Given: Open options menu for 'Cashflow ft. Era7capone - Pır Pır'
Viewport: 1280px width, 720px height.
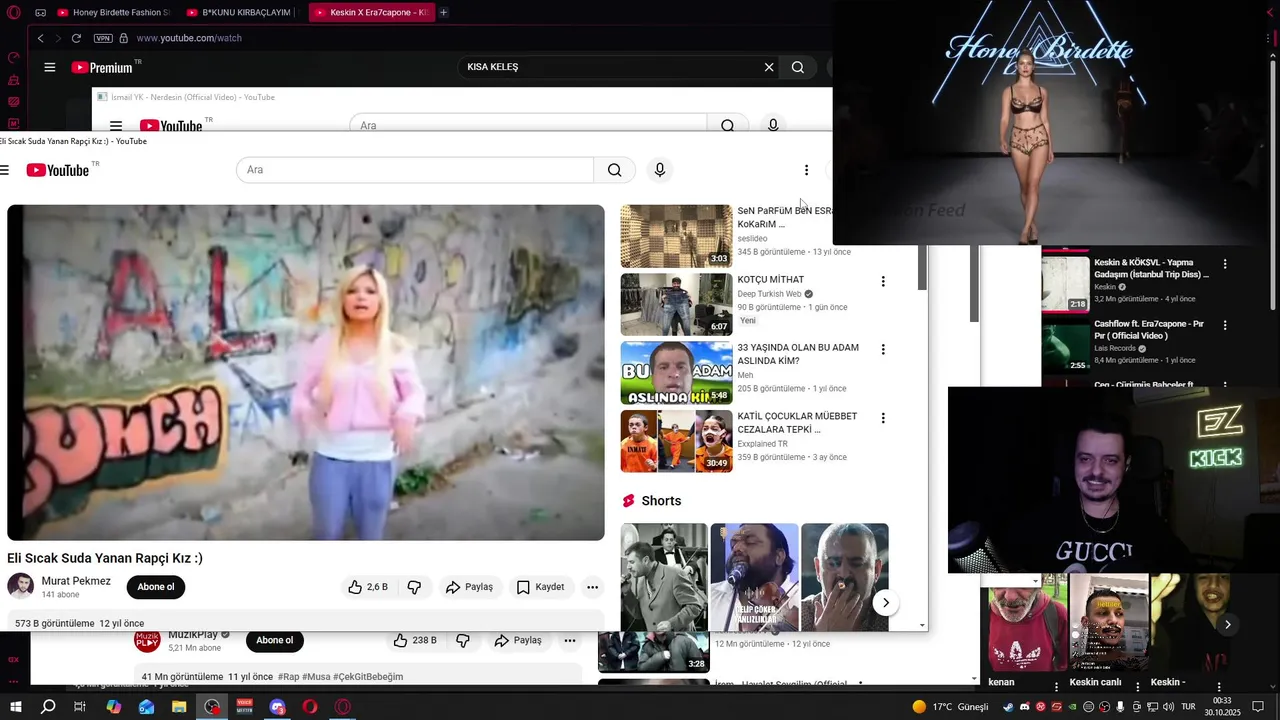Looking at the screenshot, I should (1225, 325).
